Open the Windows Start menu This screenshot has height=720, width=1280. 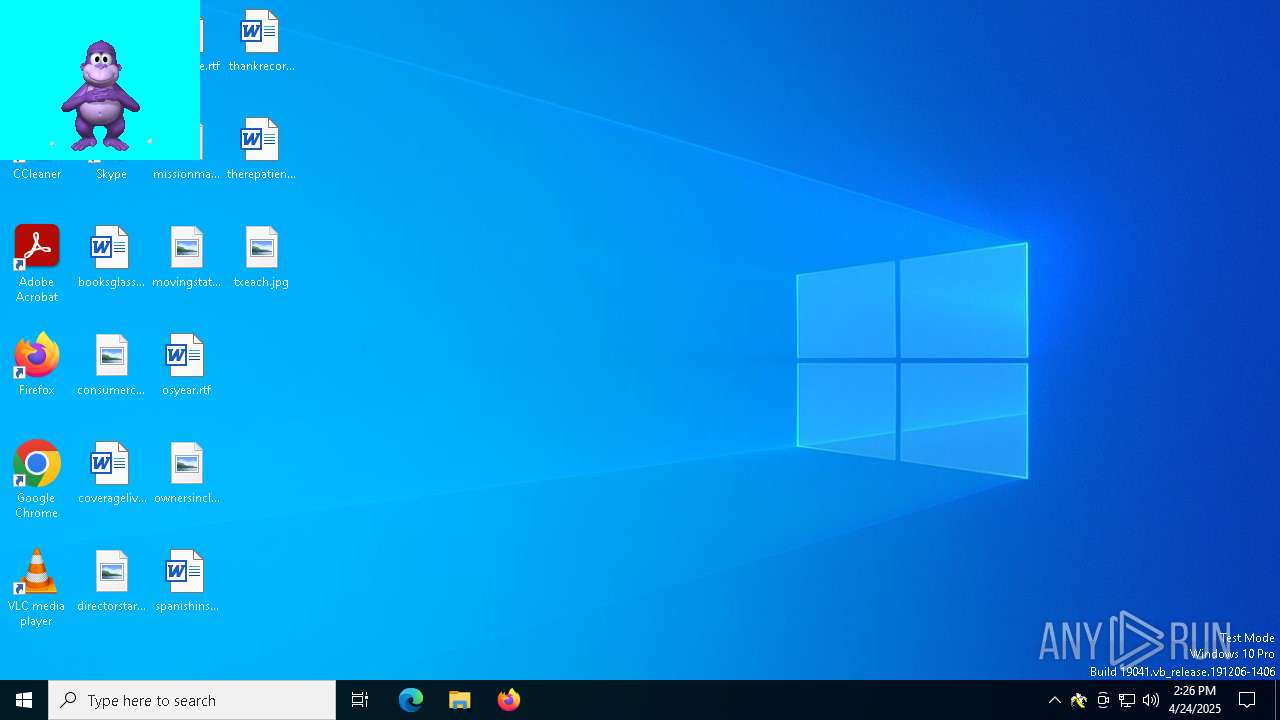24,700
